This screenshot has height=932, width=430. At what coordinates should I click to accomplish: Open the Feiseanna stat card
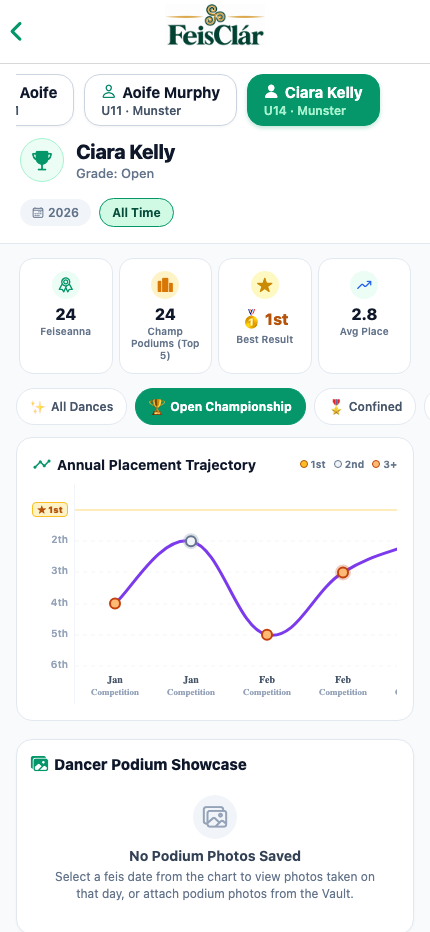tap(66, 316)
